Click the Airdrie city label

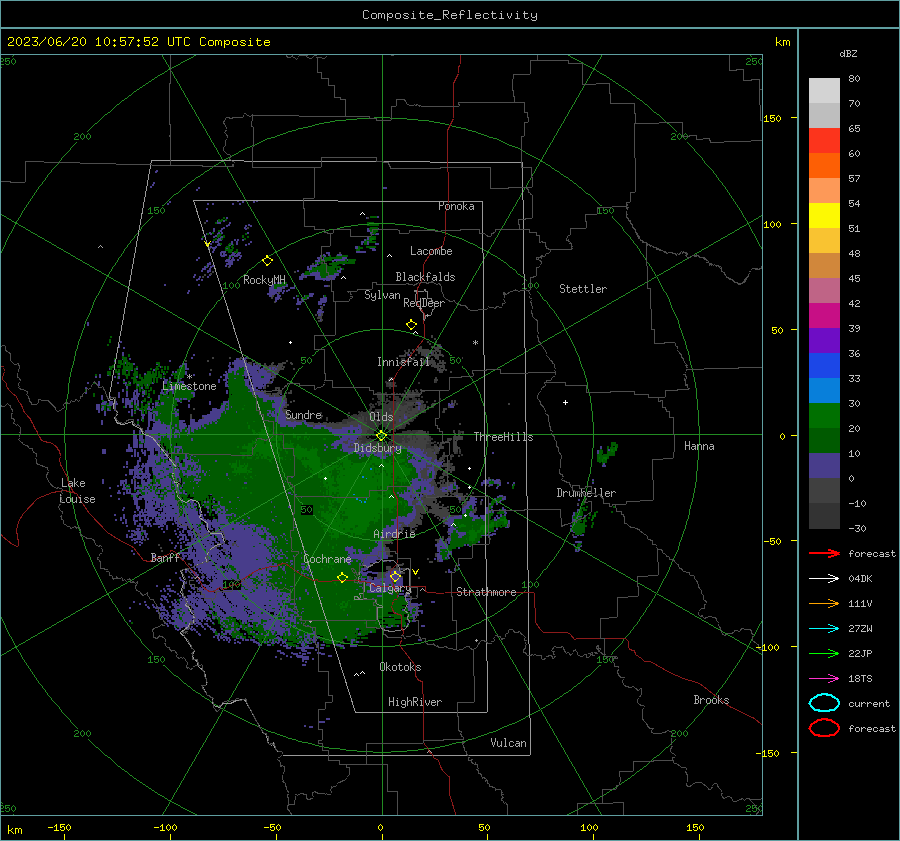394,534
